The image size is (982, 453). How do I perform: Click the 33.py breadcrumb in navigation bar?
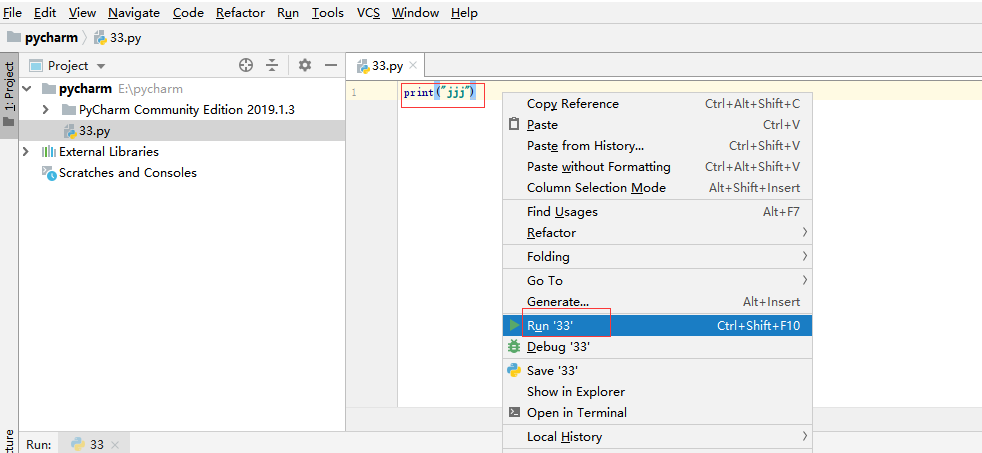point(118,38)
